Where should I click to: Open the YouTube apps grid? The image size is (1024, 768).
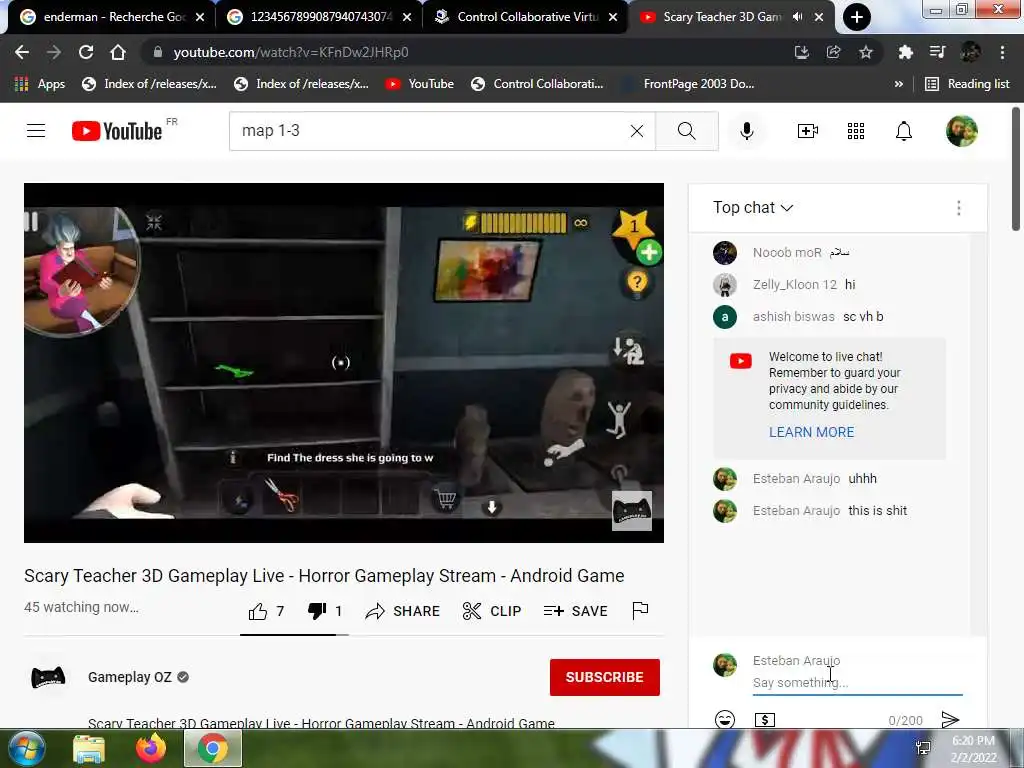coord(856,131)
